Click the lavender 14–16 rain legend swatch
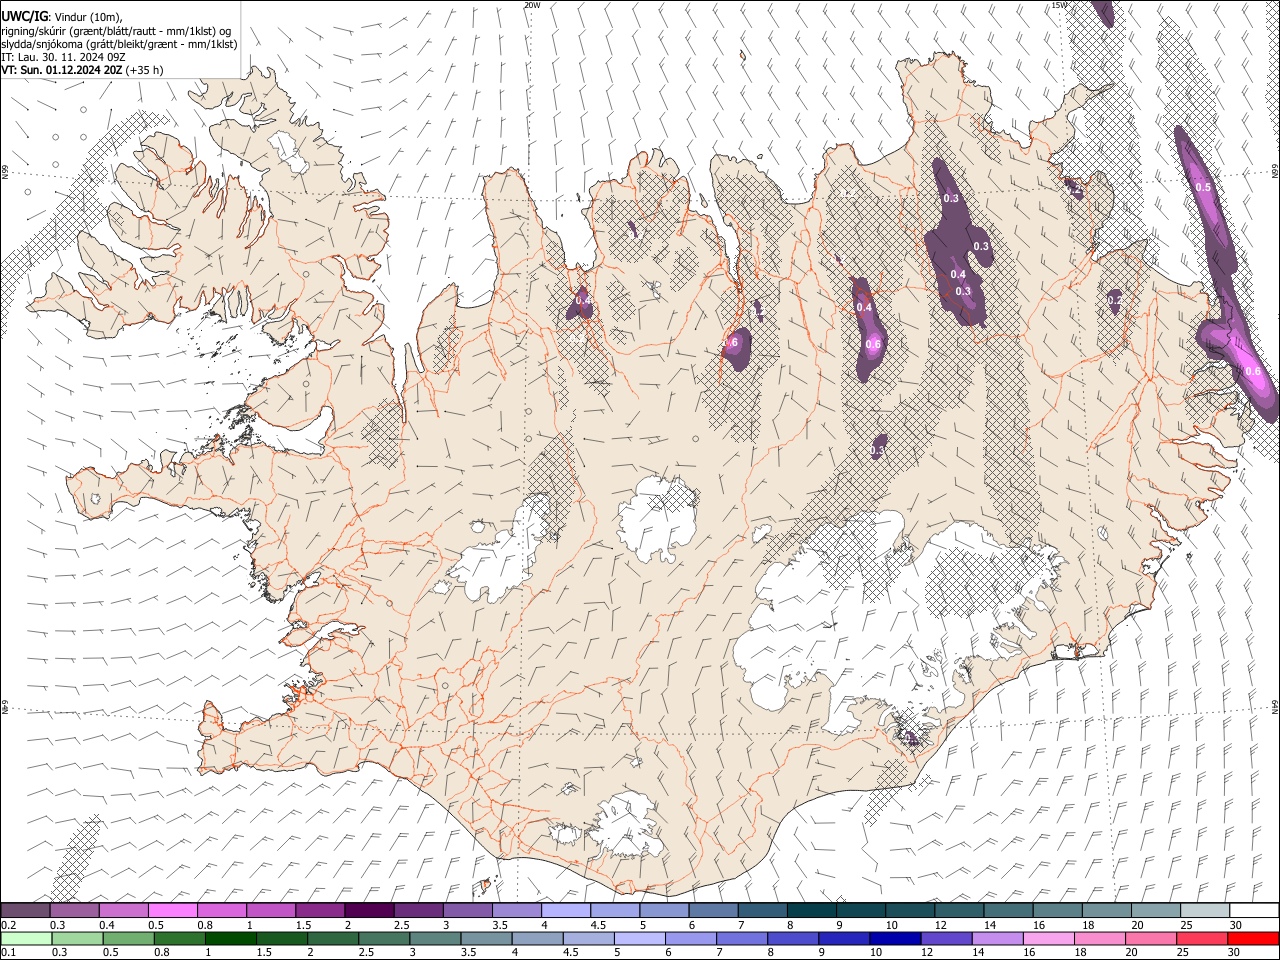The height and width of the screenshot is (960, 1280). tap(998, 938)
